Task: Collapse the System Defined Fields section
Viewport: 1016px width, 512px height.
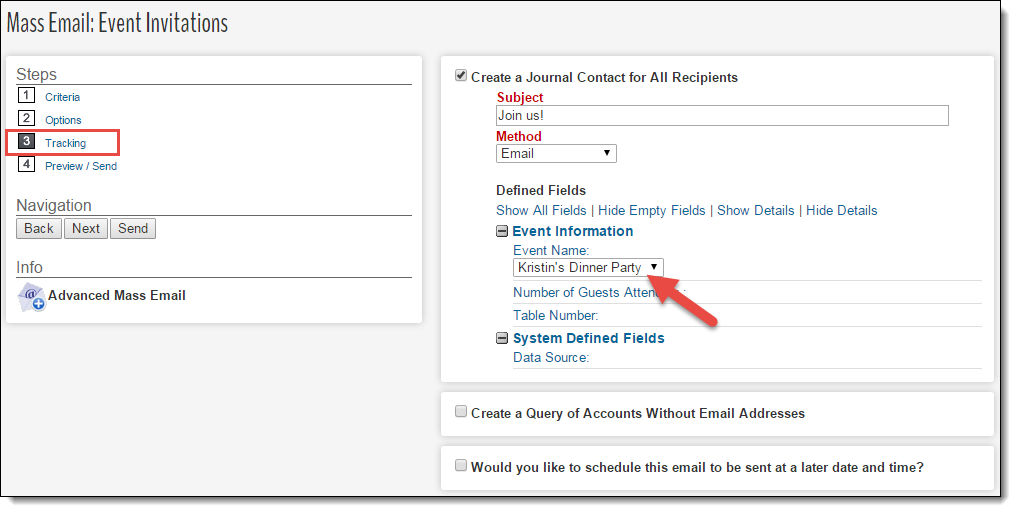Action: point(502,338)
